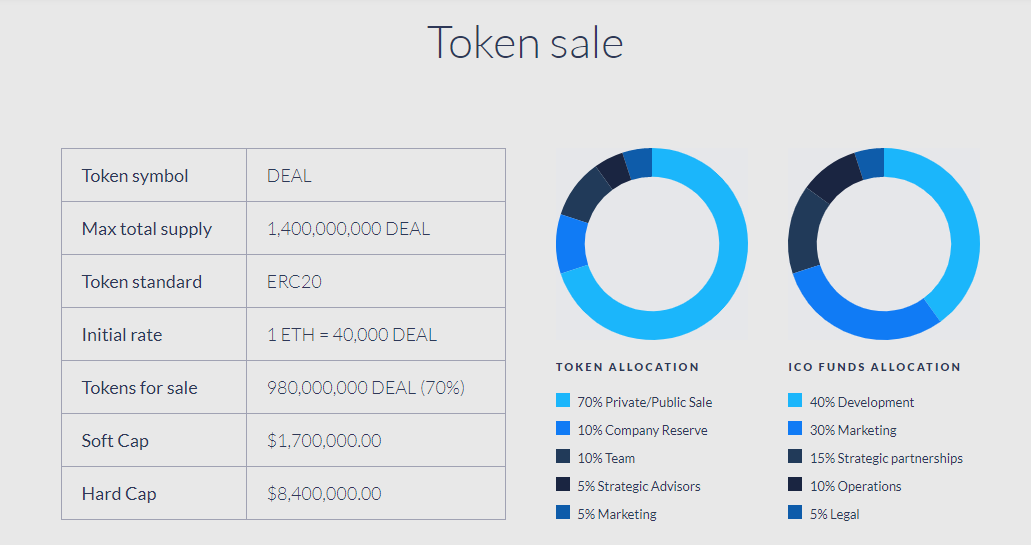This screenshot has height=545, width=1031.
Task: Click the 70% Private/Public Sale legend swatch
Action: pyautogui.click(x=563, y=400)
